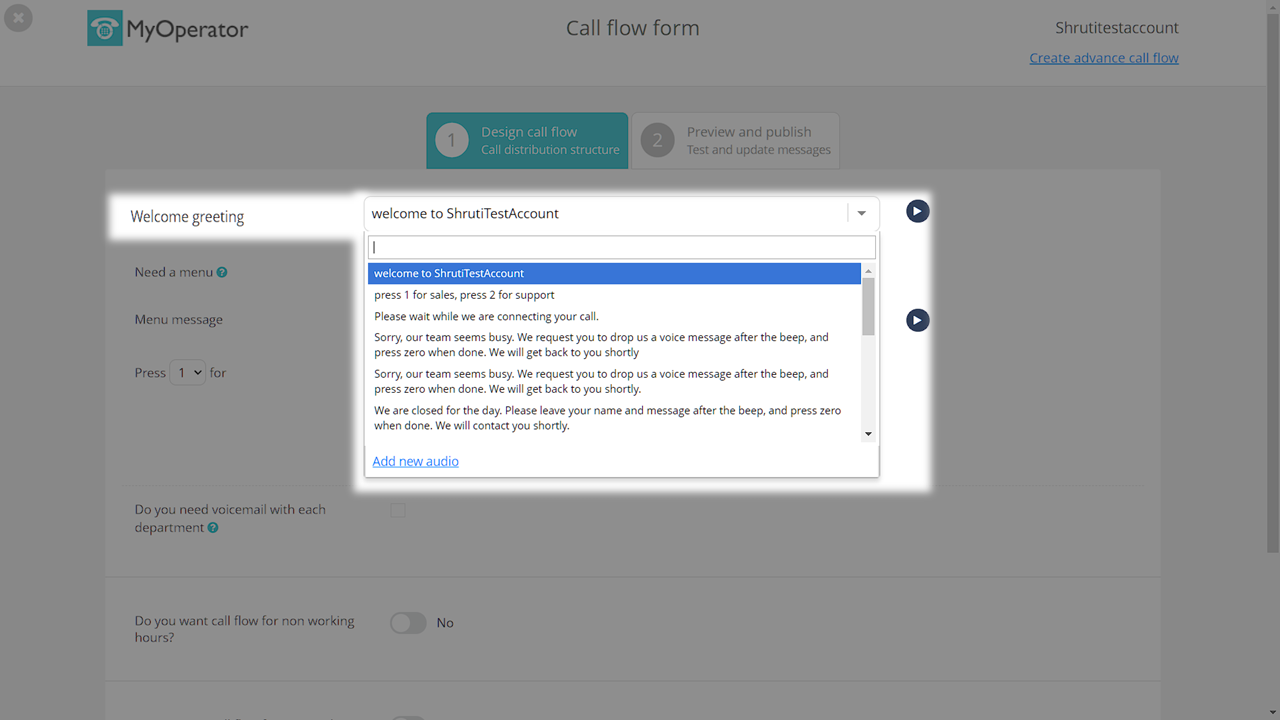
Task: Enable the call flow for non working hours toggle
Action: pyautogui.click(x=408, y=623)
